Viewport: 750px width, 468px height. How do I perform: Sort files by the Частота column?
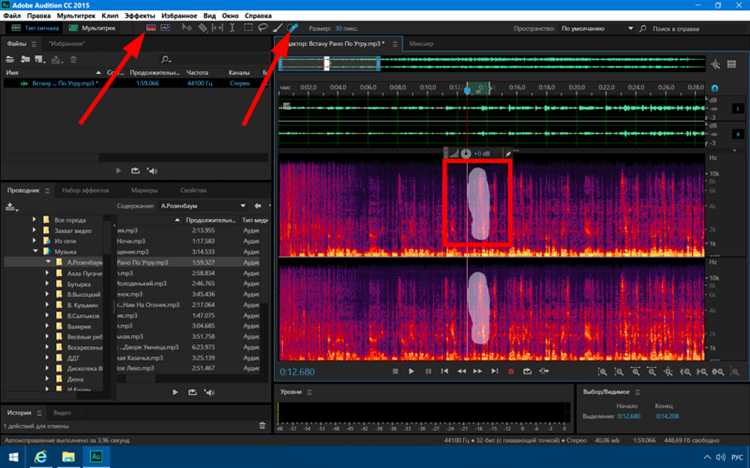tap(197, 73)
